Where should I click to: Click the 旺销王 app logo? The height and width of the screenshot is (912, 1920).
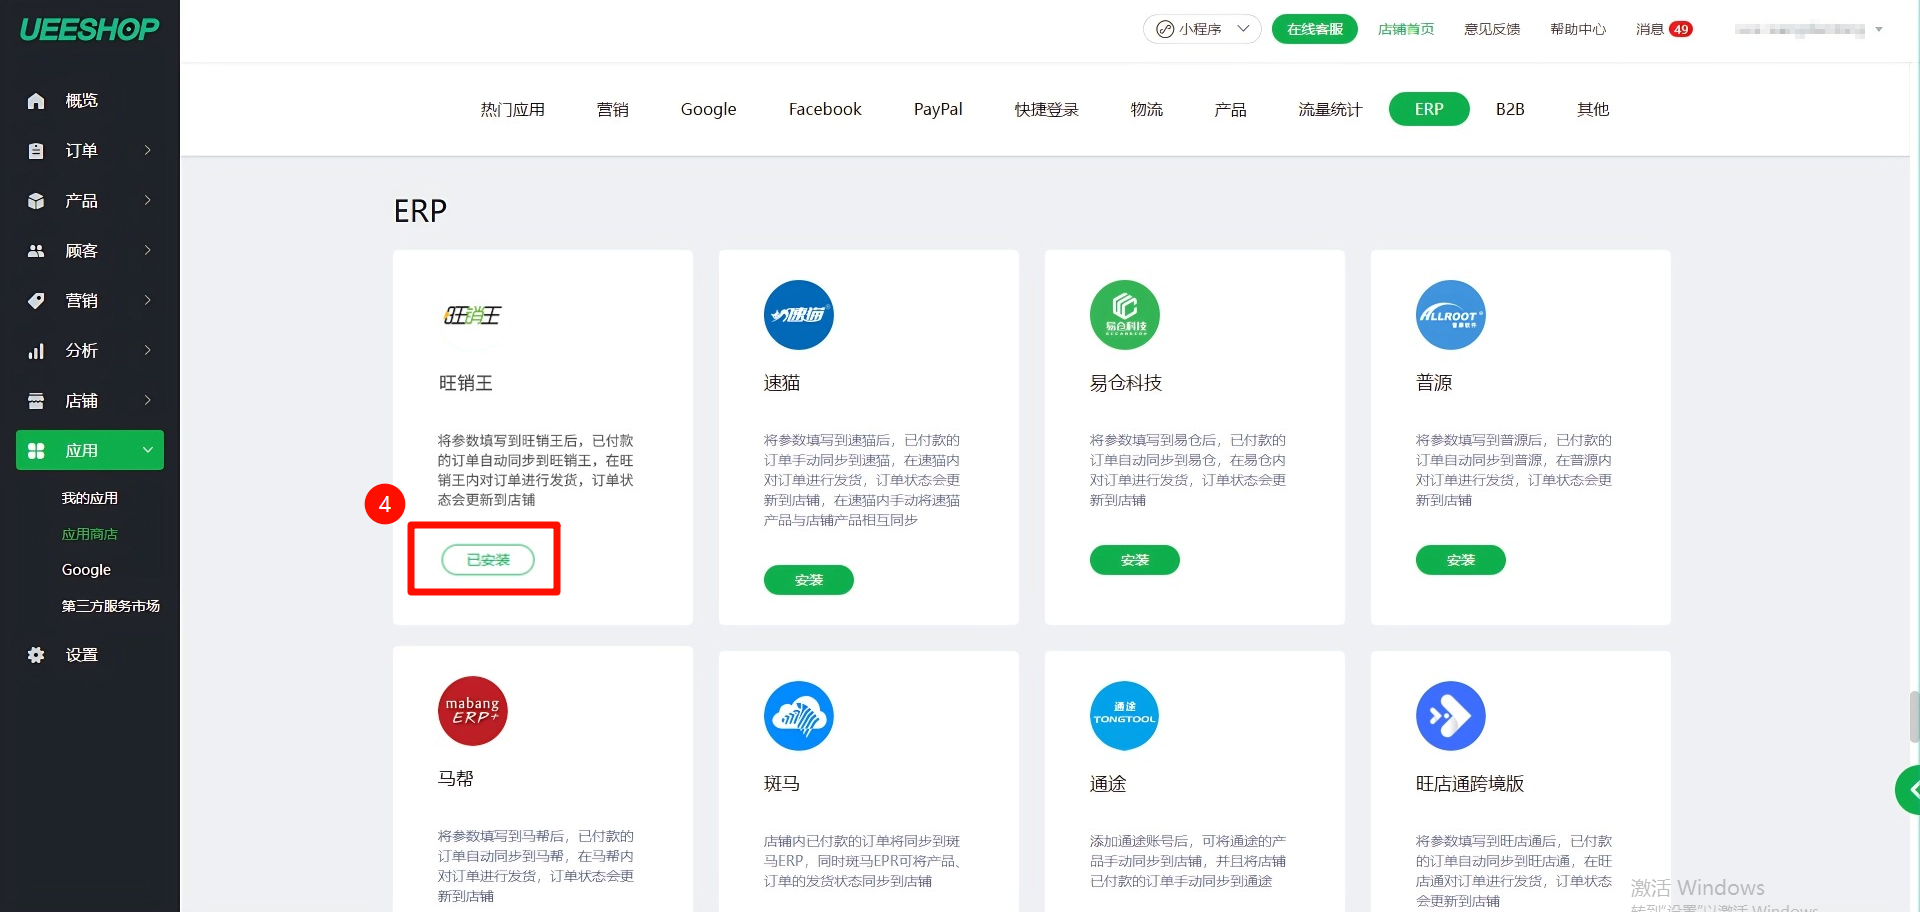coord(473,315)
